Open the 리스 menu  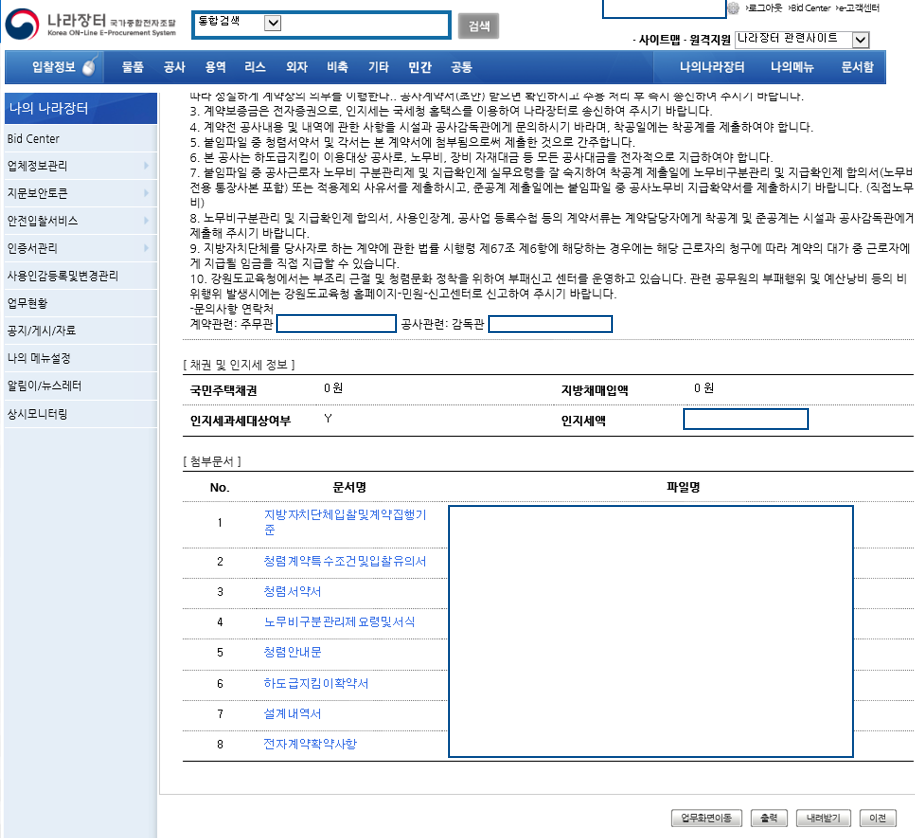pos(255,67)
